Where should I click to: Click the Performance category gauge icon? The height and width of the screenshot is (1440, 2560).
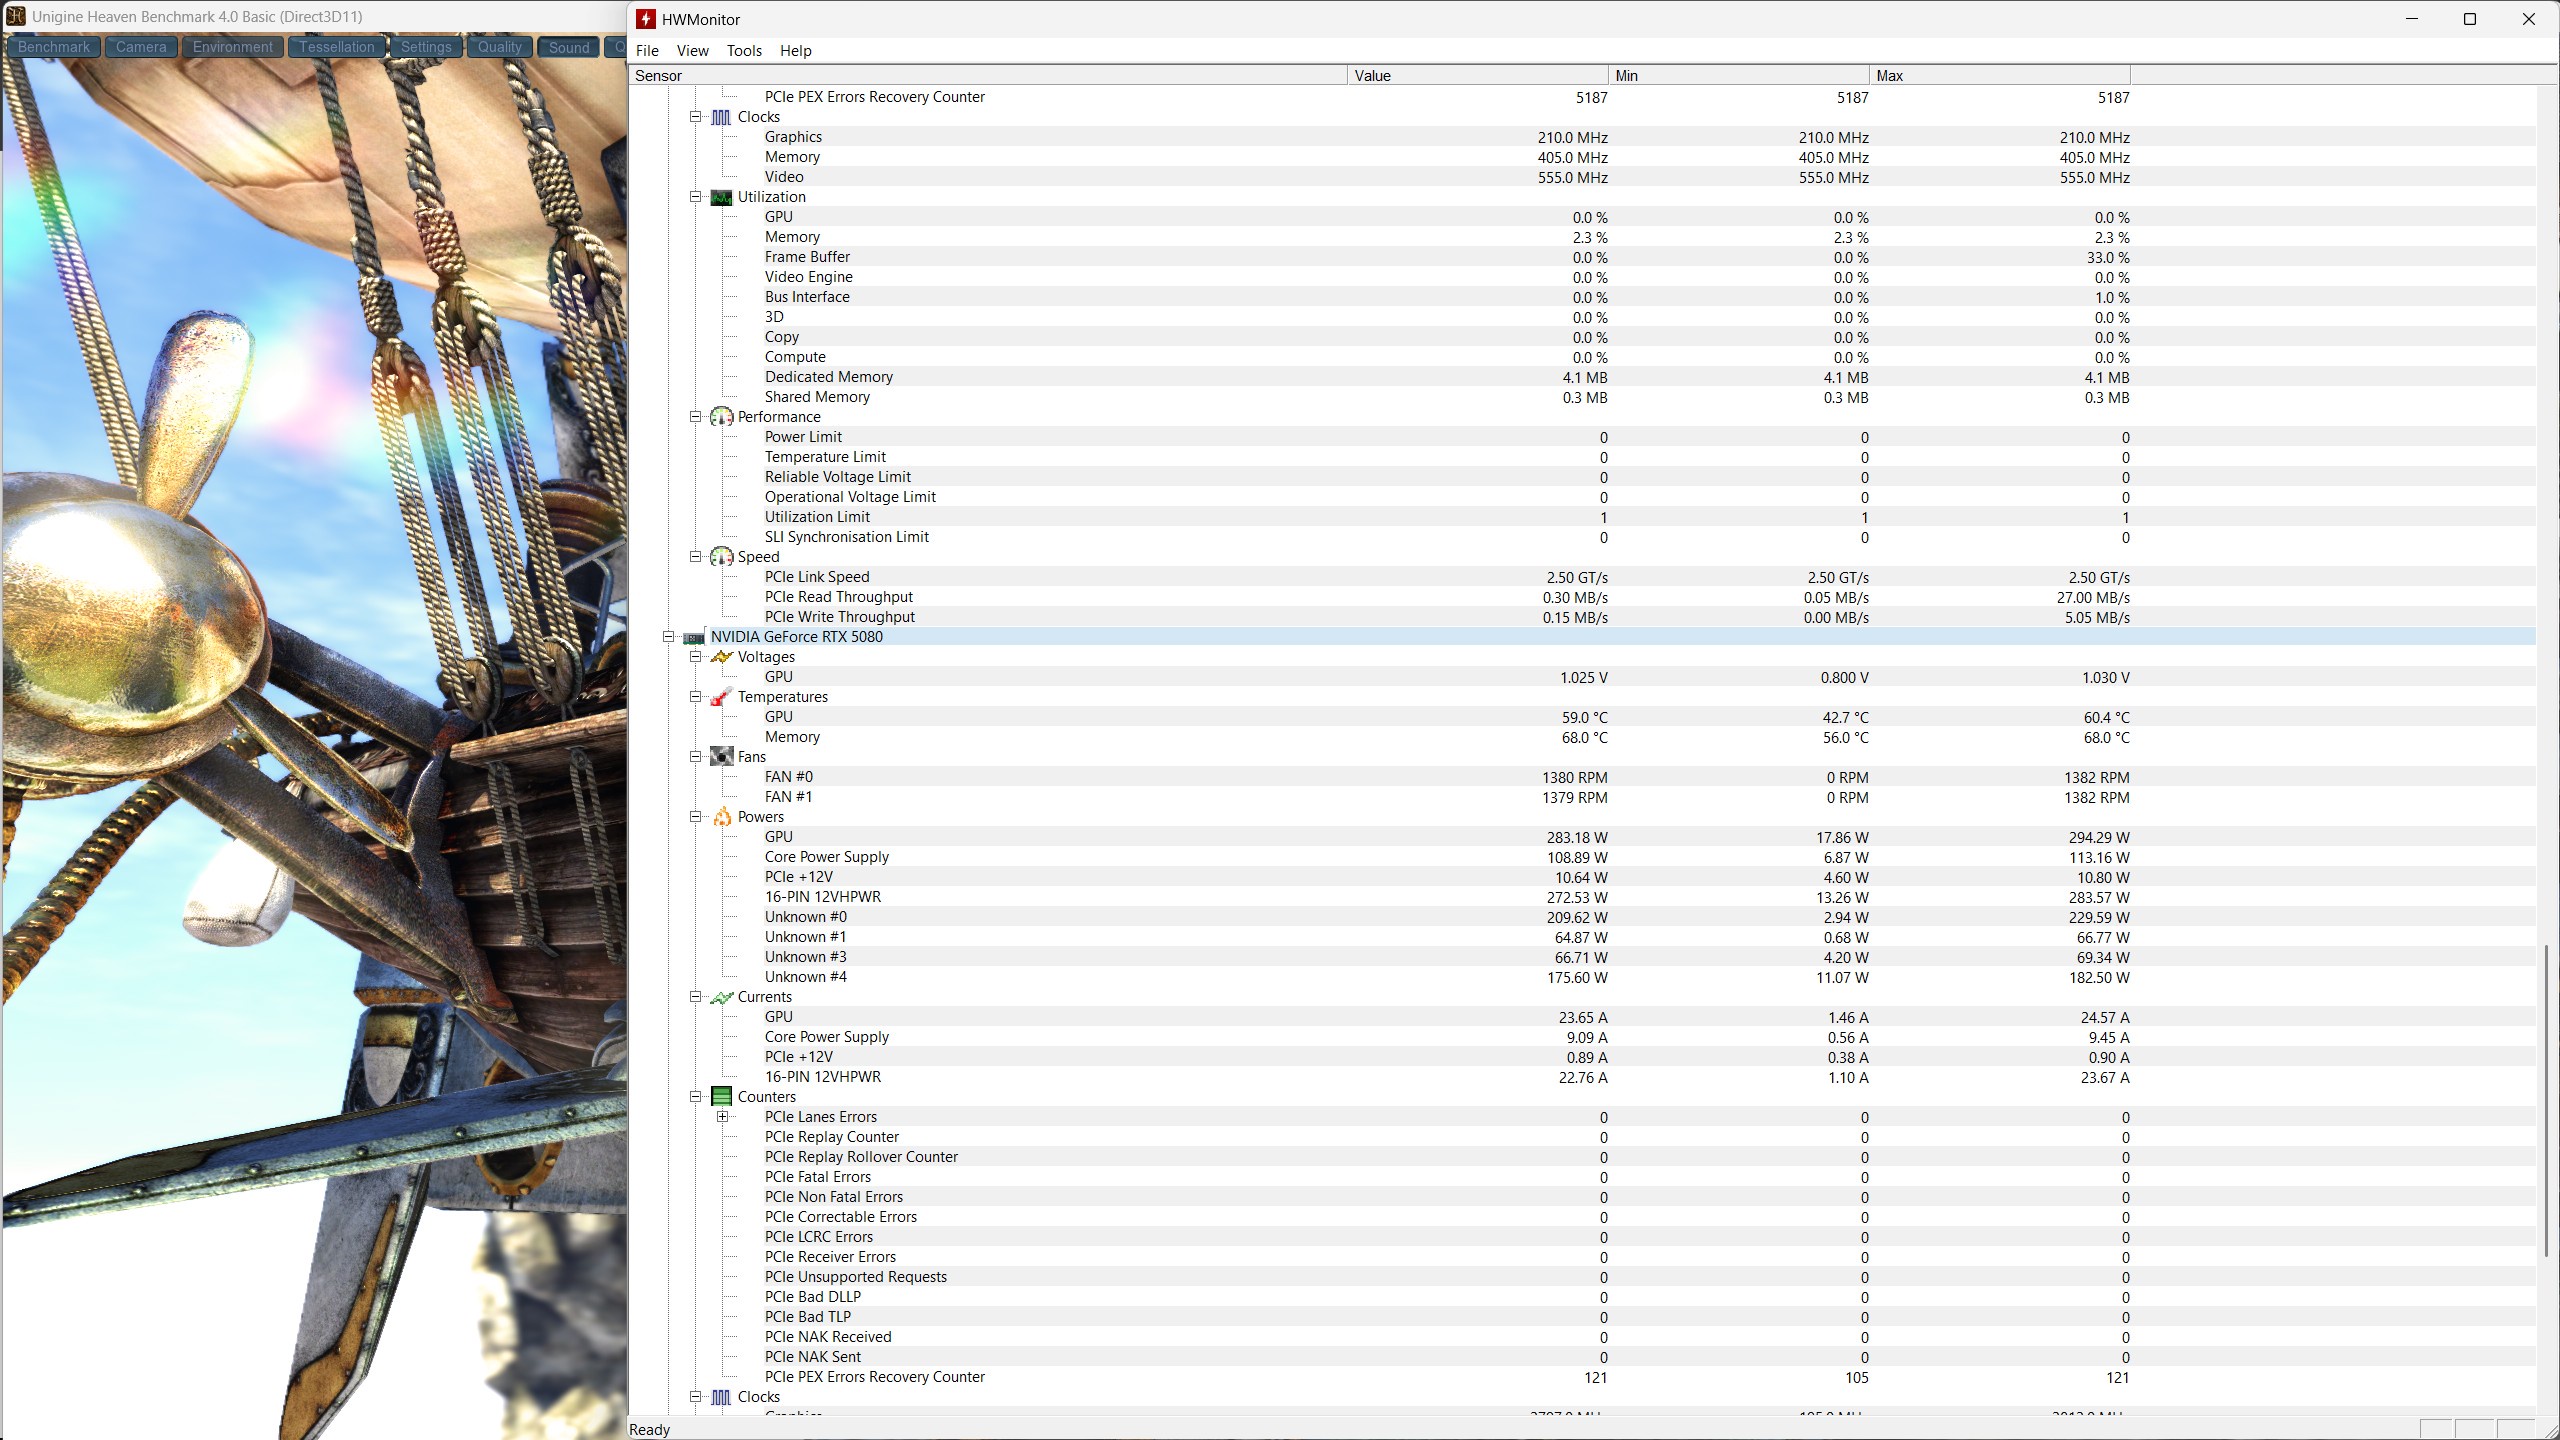point(721,417)
